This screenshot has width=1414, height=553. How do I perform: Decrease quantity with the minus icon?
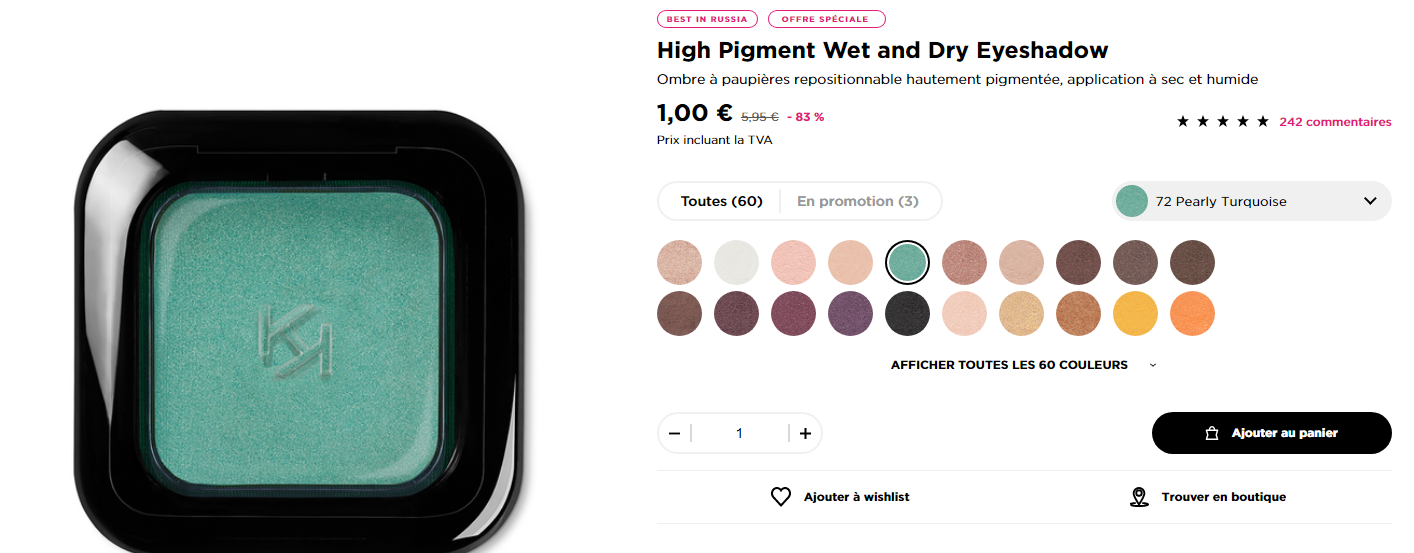click(x=674, y=433)
